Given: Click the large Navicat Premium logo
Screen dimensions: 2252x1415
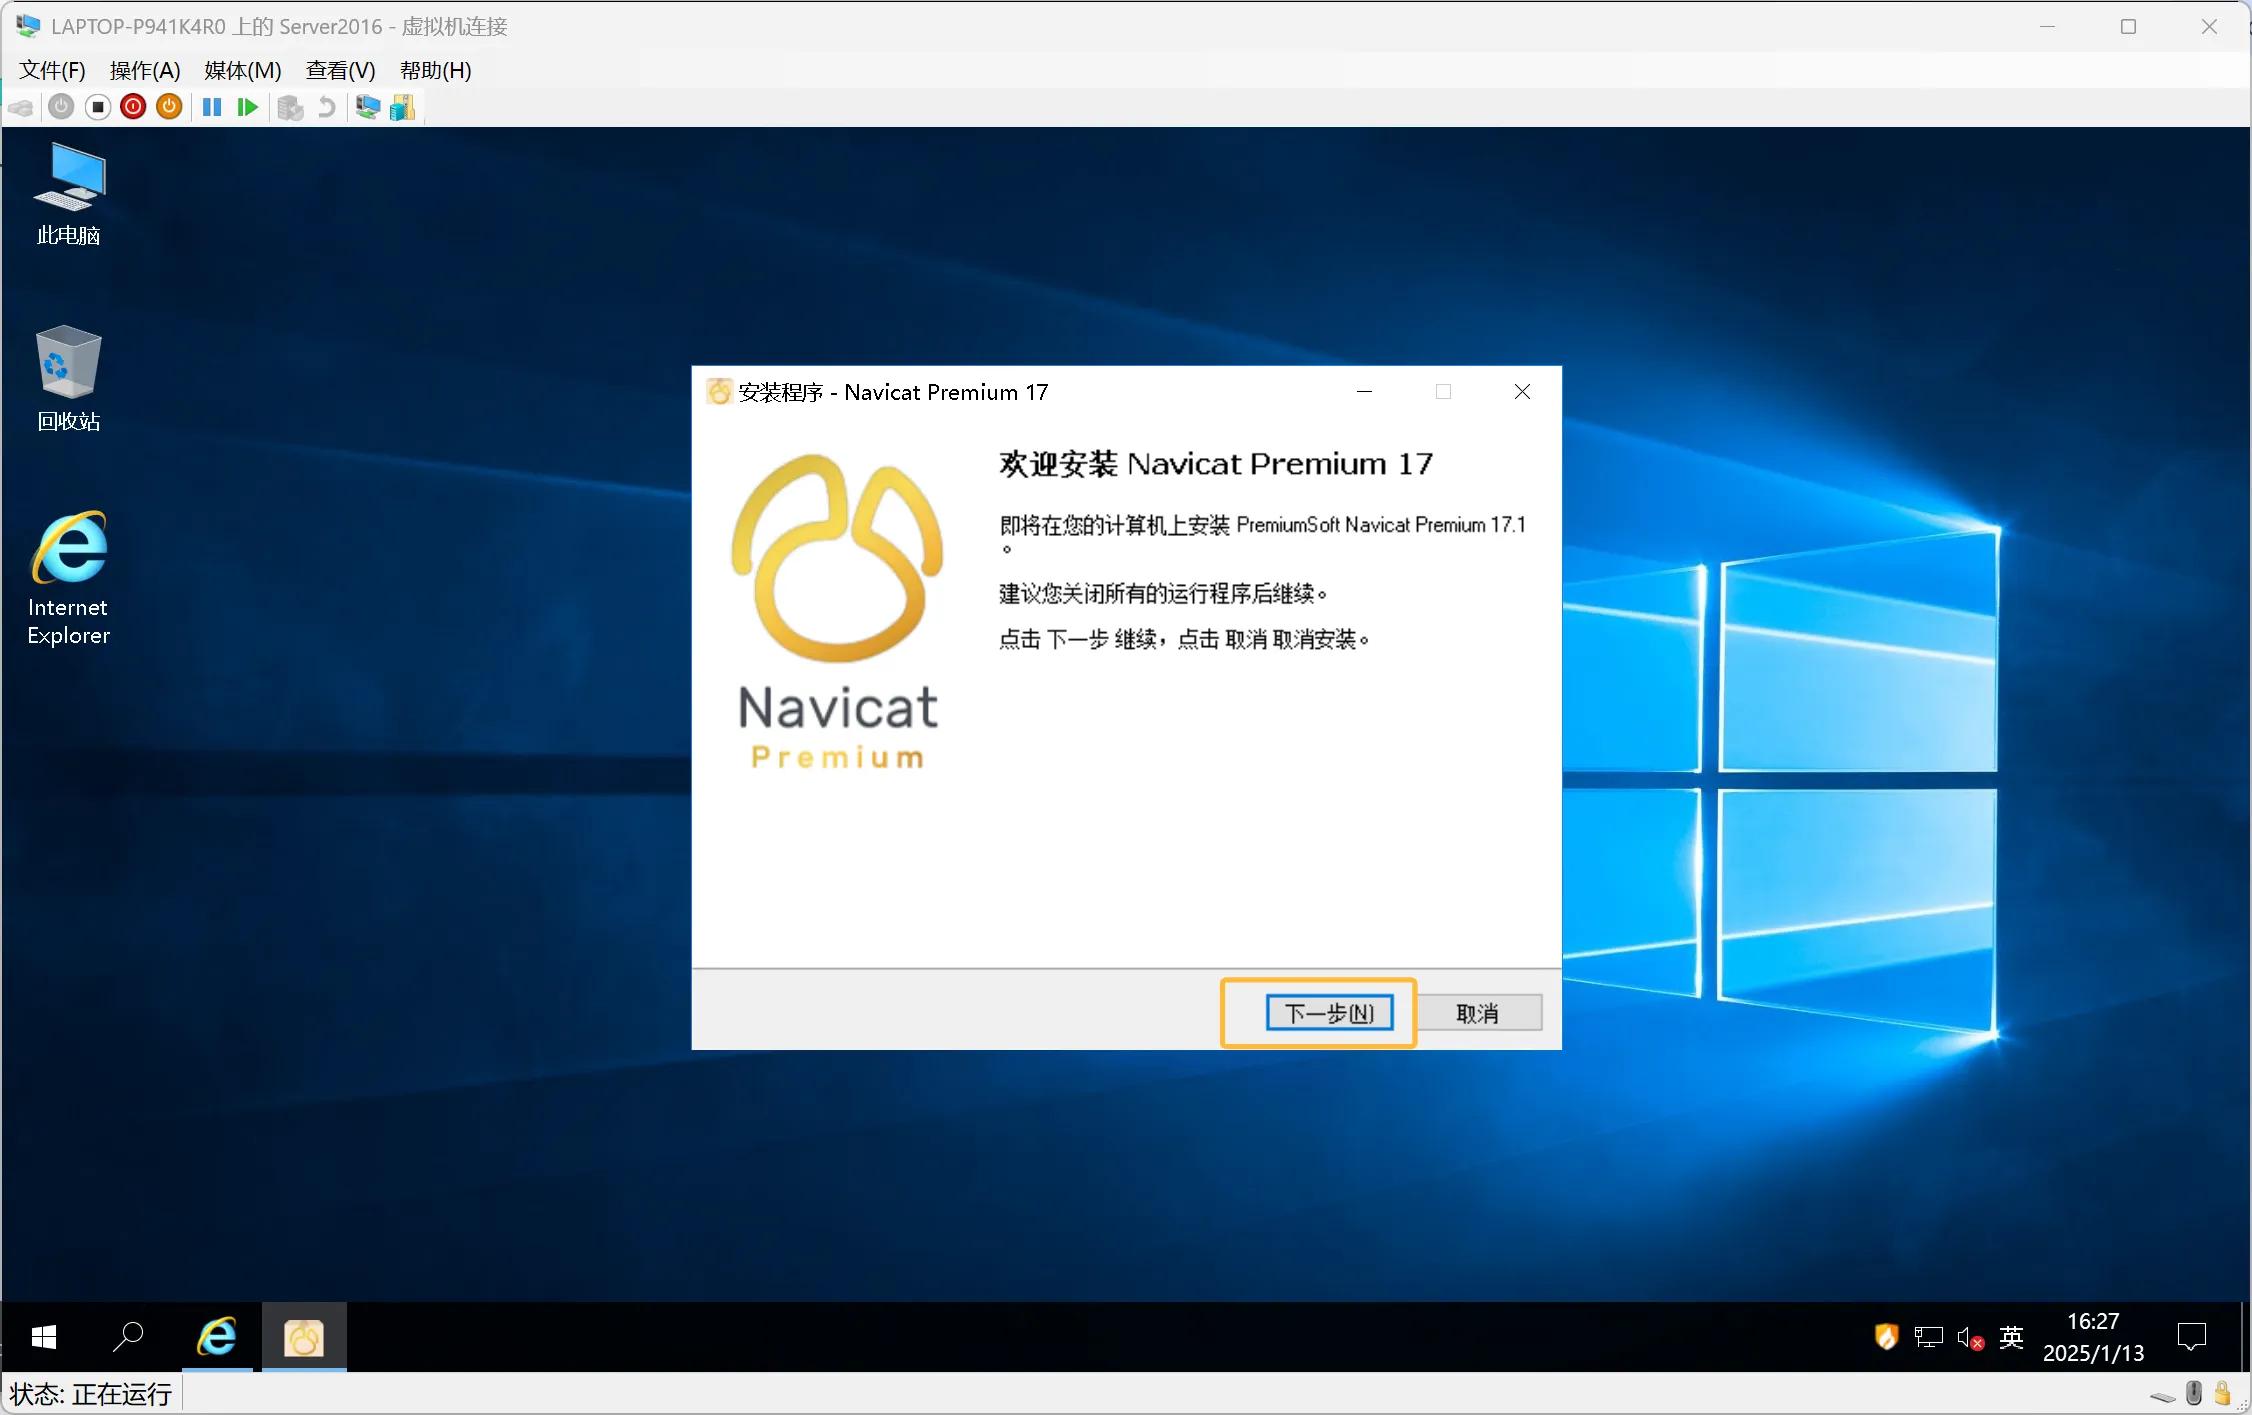Looking at the screenshot, I should pos(837,611).
